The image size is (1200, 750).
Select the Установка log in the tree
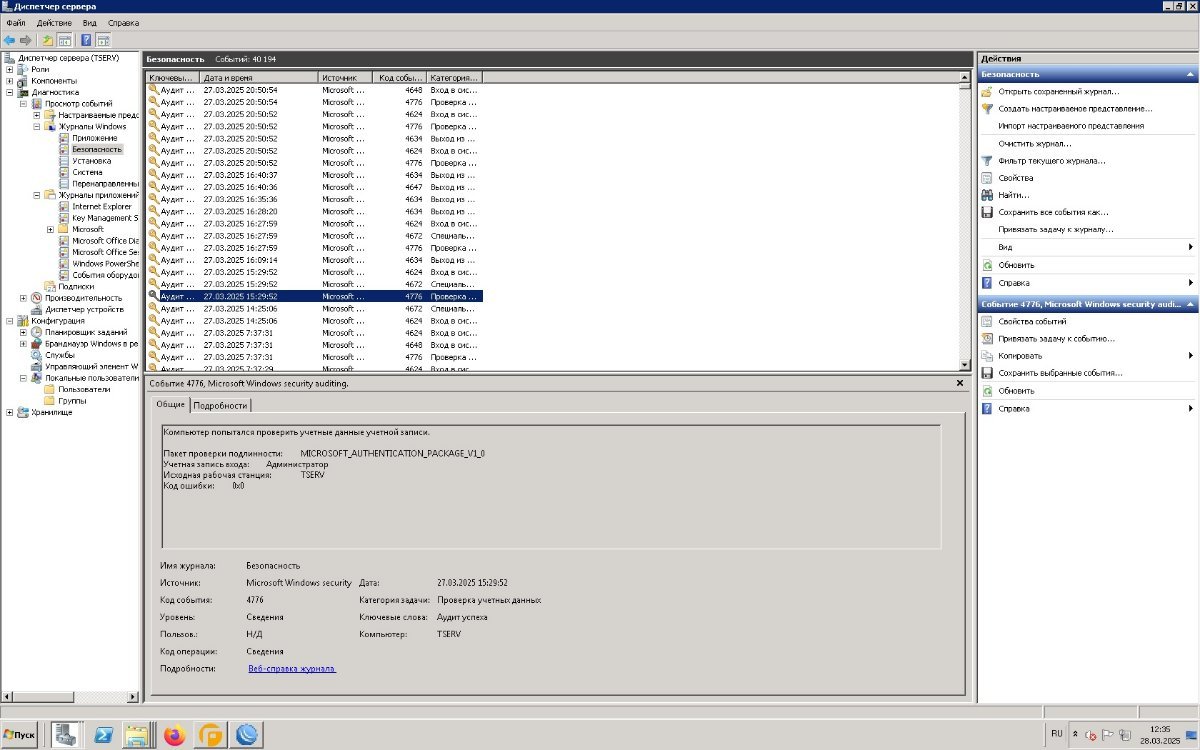pyautogui.click(x=92, y=160)
